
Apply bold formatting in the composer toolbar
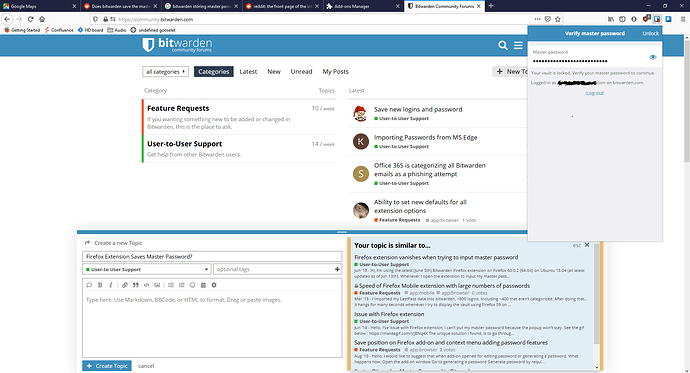(x=100, y=285)
